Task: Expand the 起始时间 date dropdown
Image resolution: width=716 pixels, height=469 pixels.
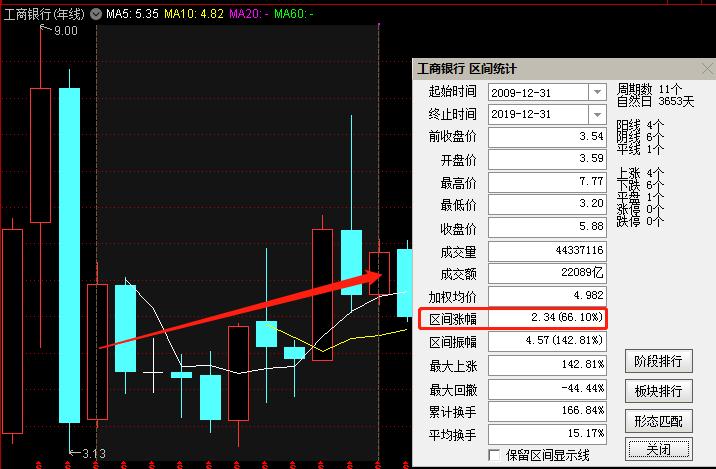Action: point(597,92)
